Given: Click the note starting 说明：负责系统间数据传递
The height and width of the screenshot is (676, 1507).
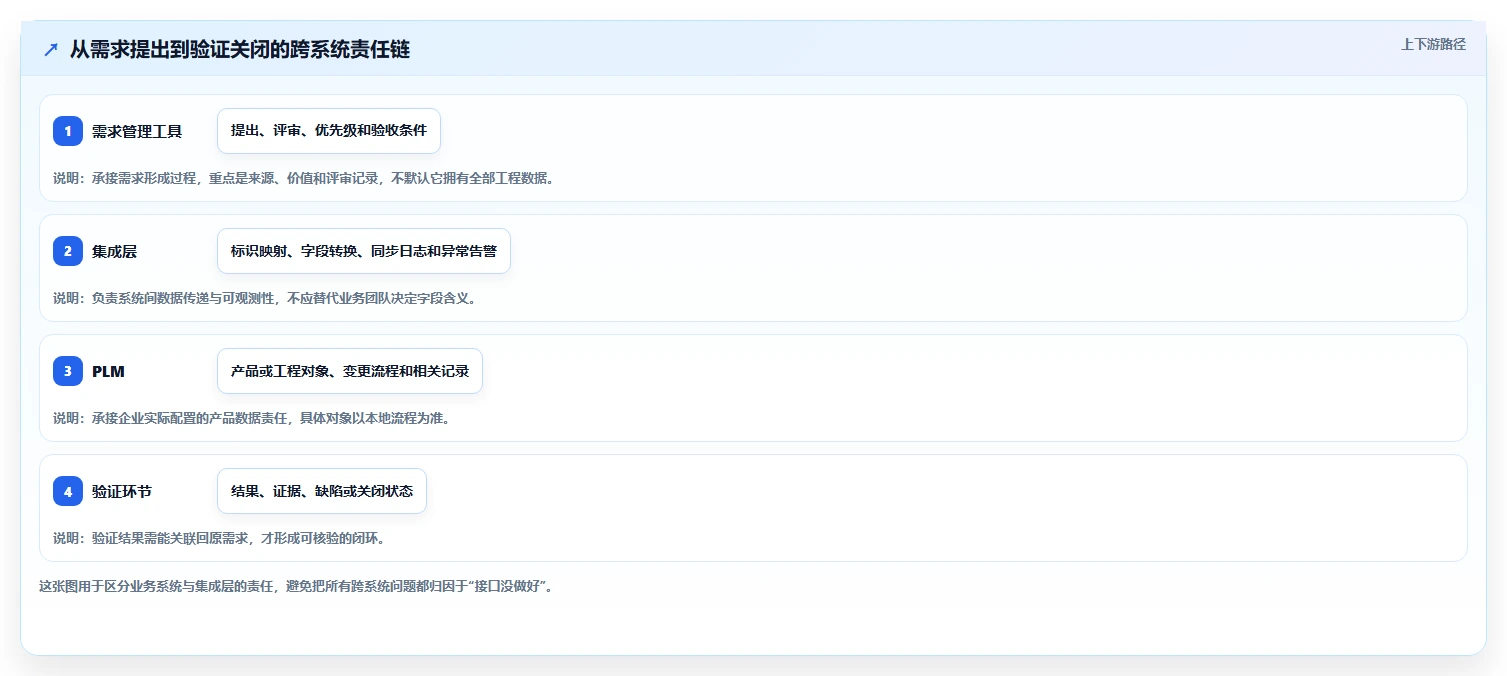Looking at the screenshot, I should tap(264, 298).
